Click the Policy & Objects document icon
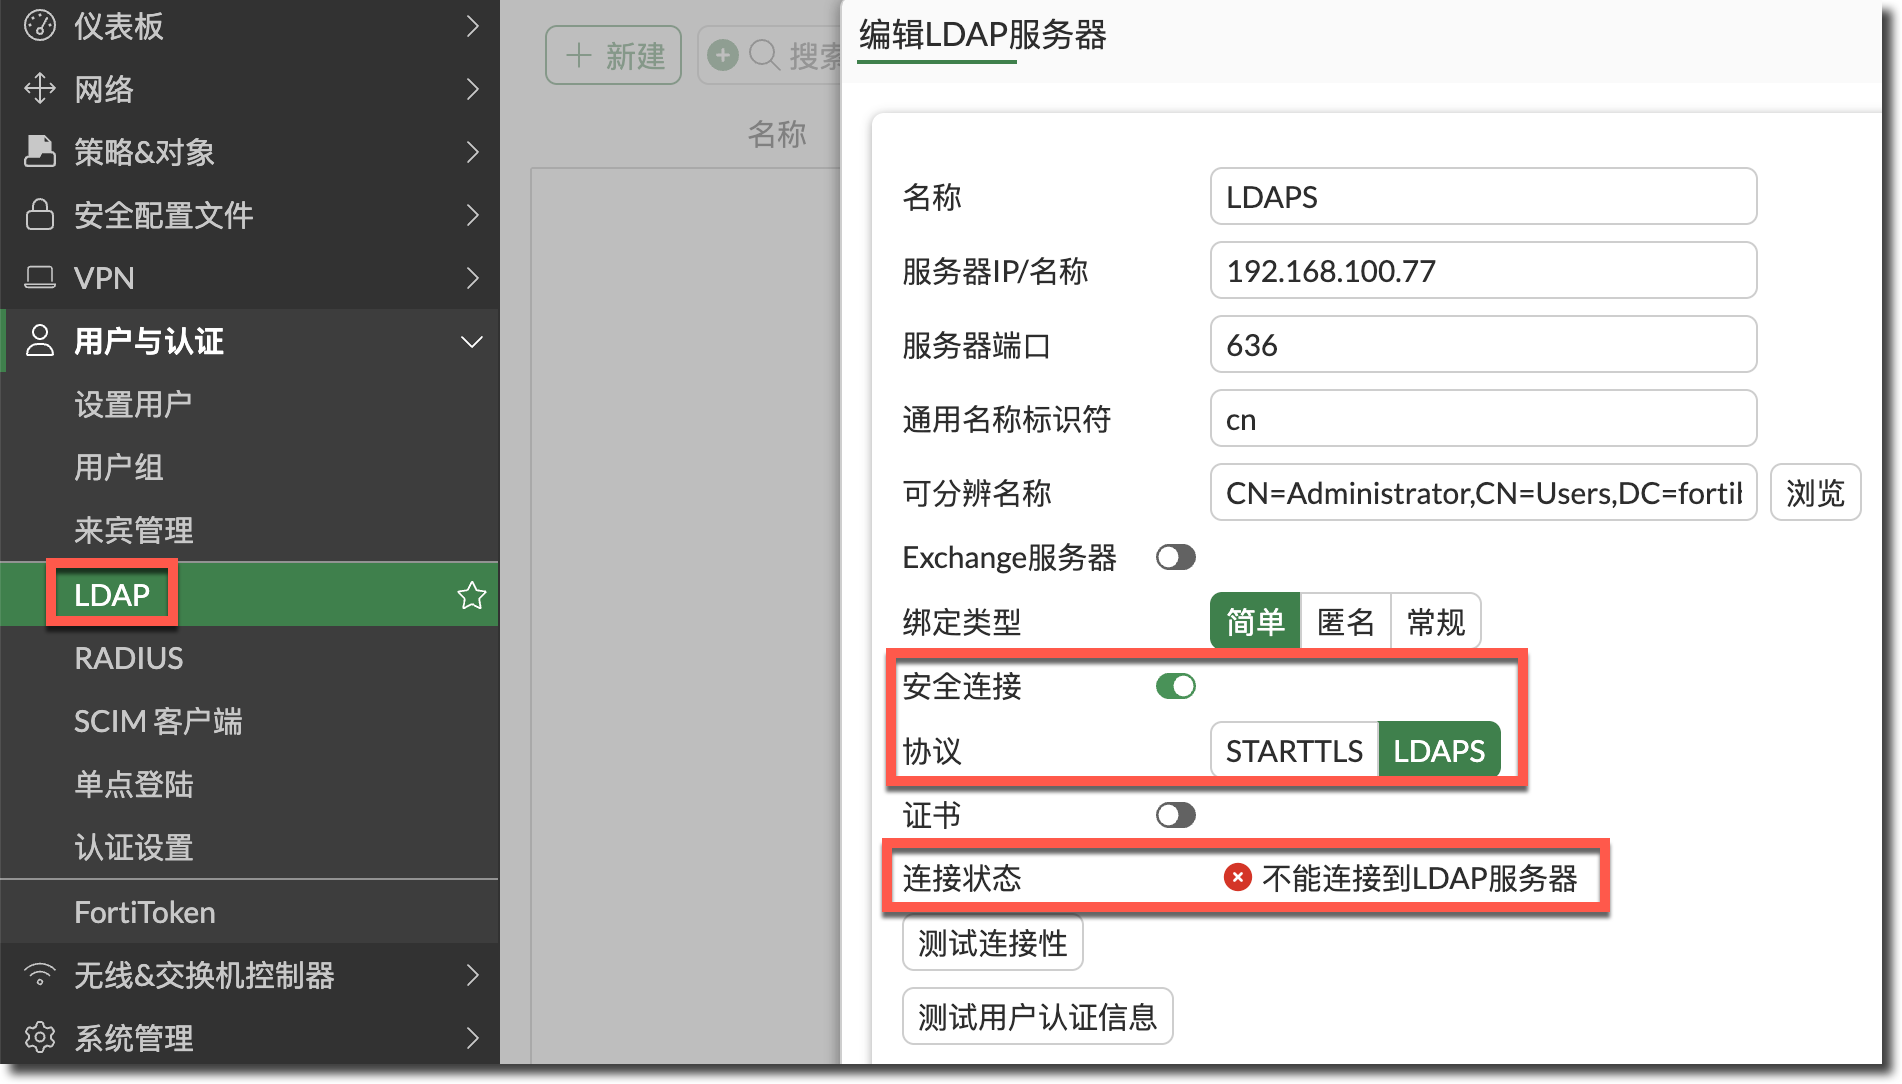1902x1084 pixels. tap(40, 152)
